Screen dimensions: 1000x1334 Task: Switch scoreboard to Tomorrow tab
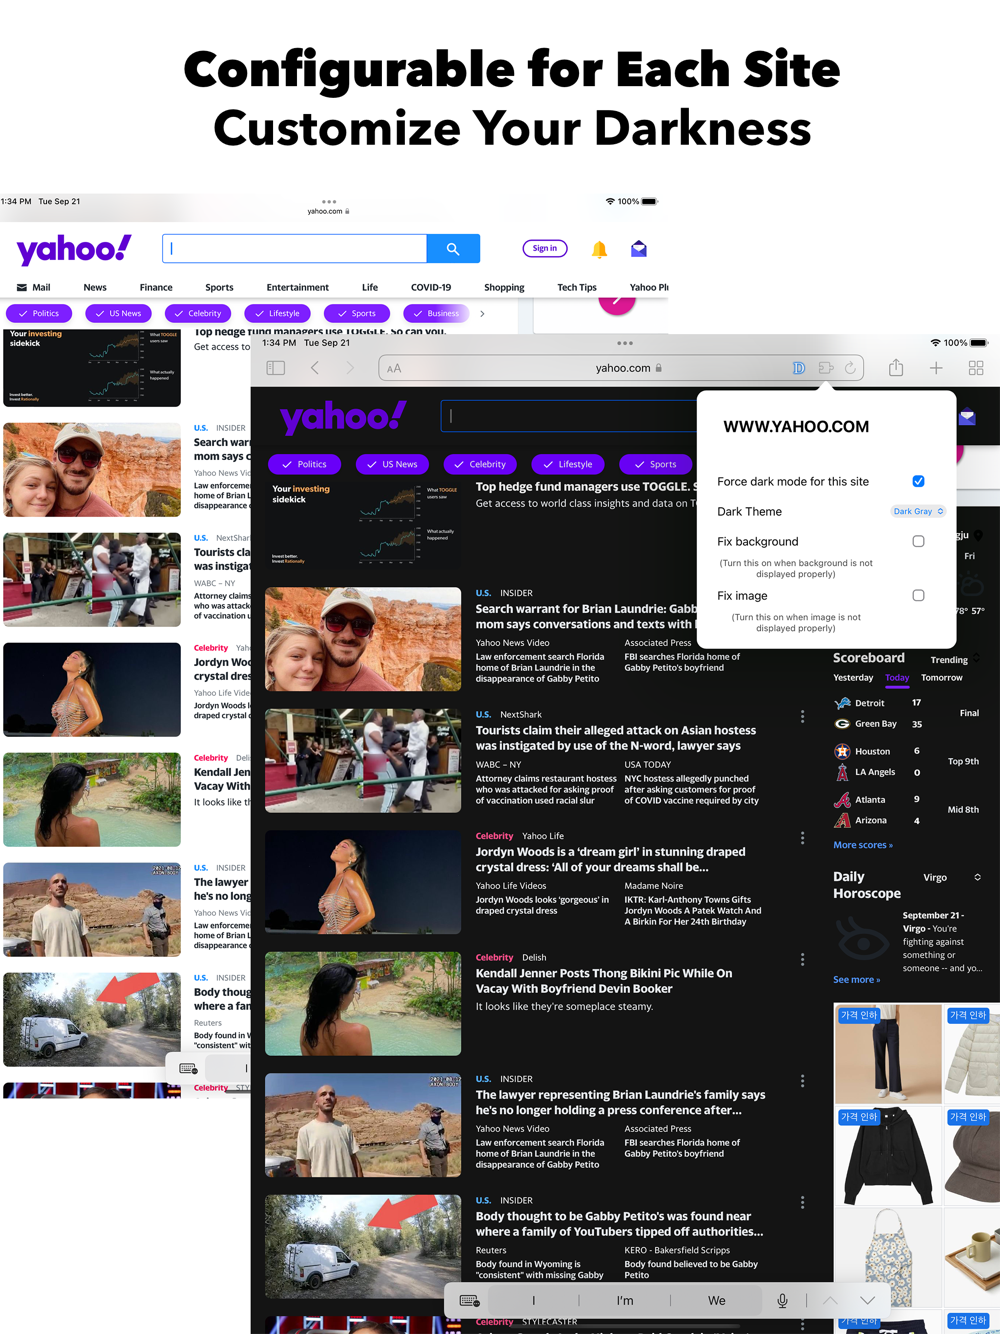click(x=942, y=677)
